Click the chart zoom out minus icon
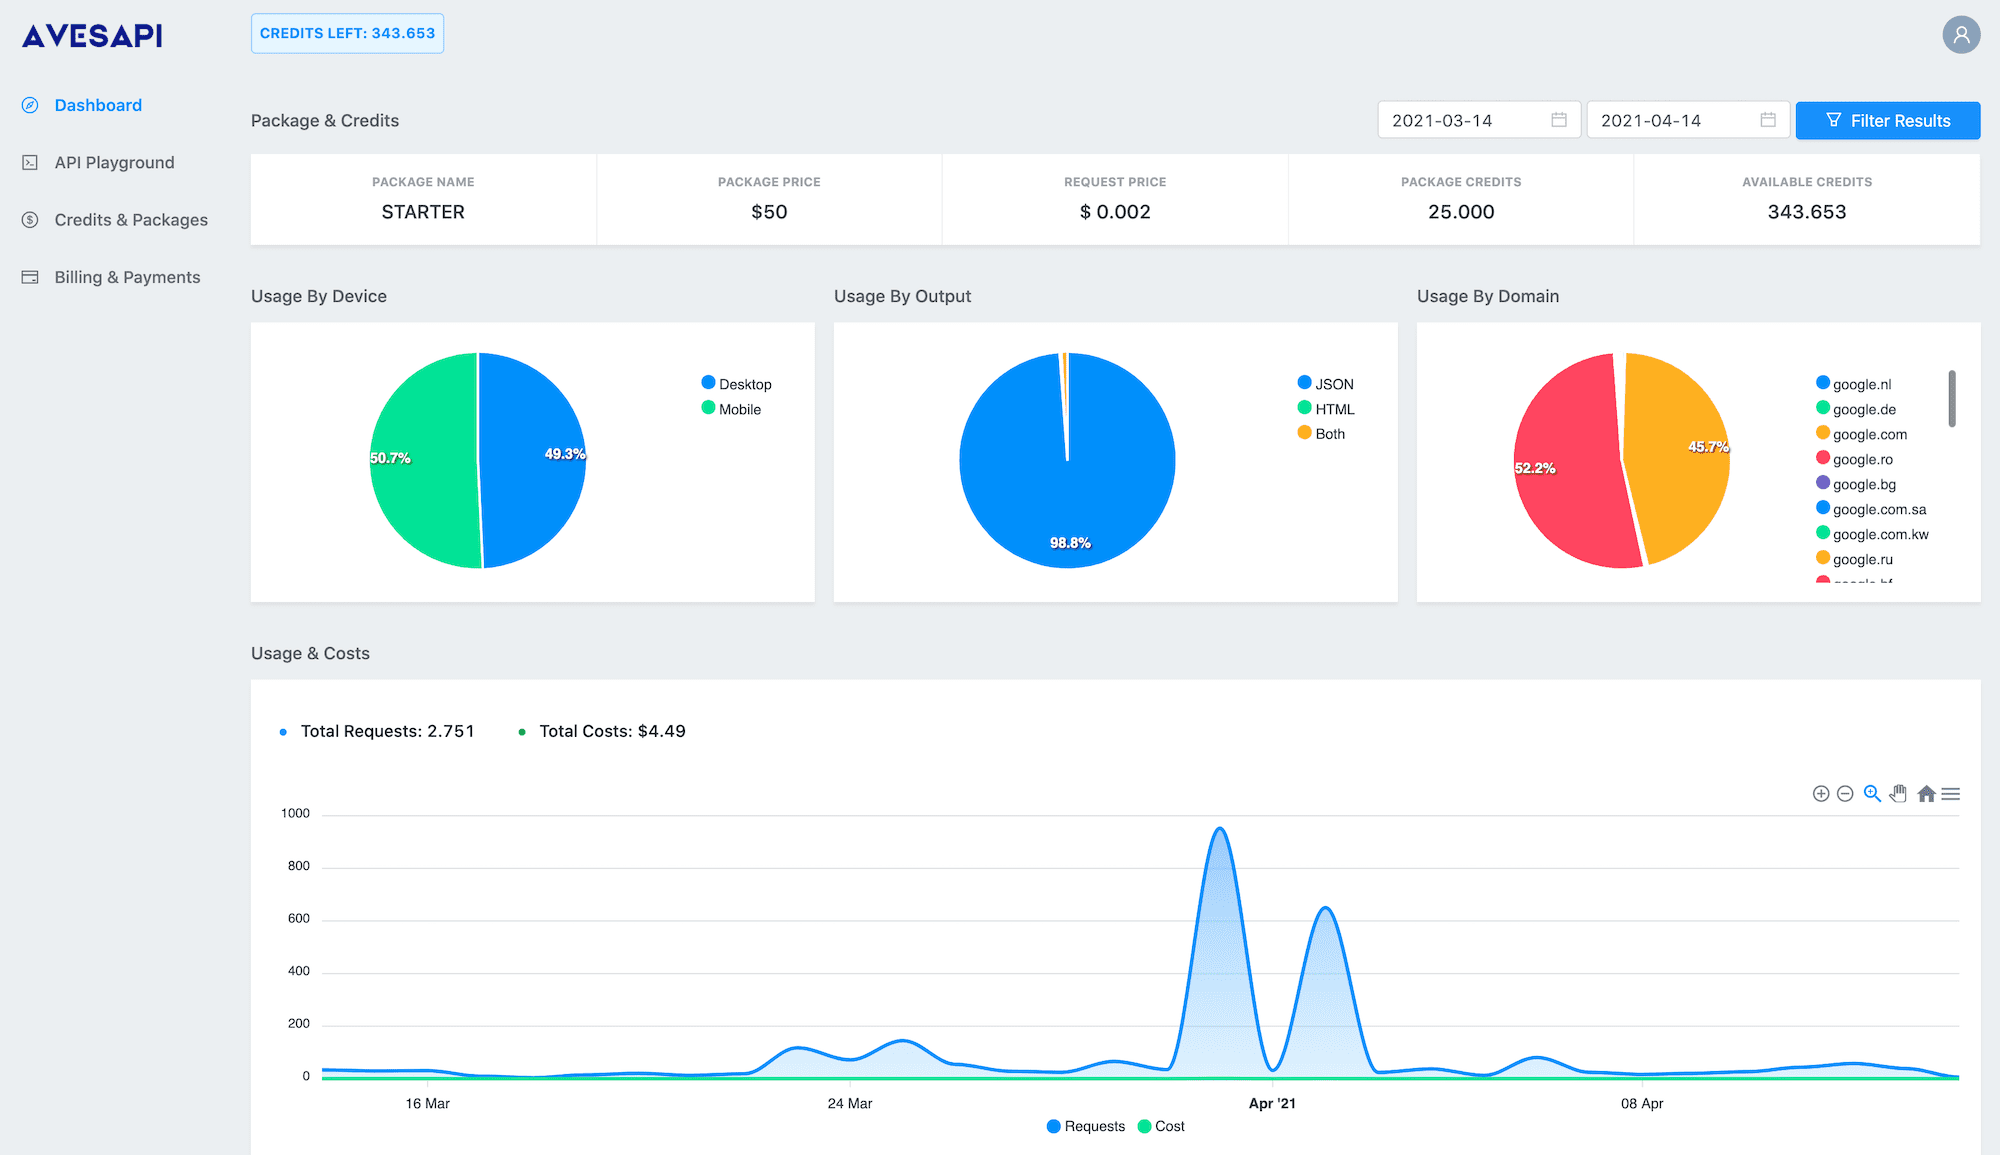This screenshot has width=2000, height=1155. tap(1845, 794)
